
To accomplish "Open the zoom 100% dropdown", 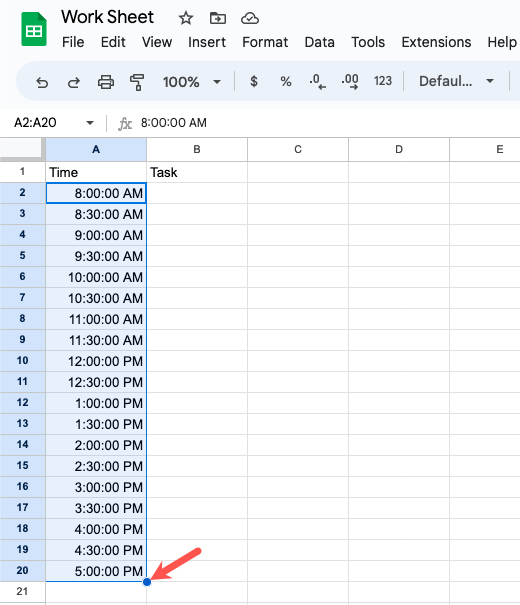I will [191, 82].
